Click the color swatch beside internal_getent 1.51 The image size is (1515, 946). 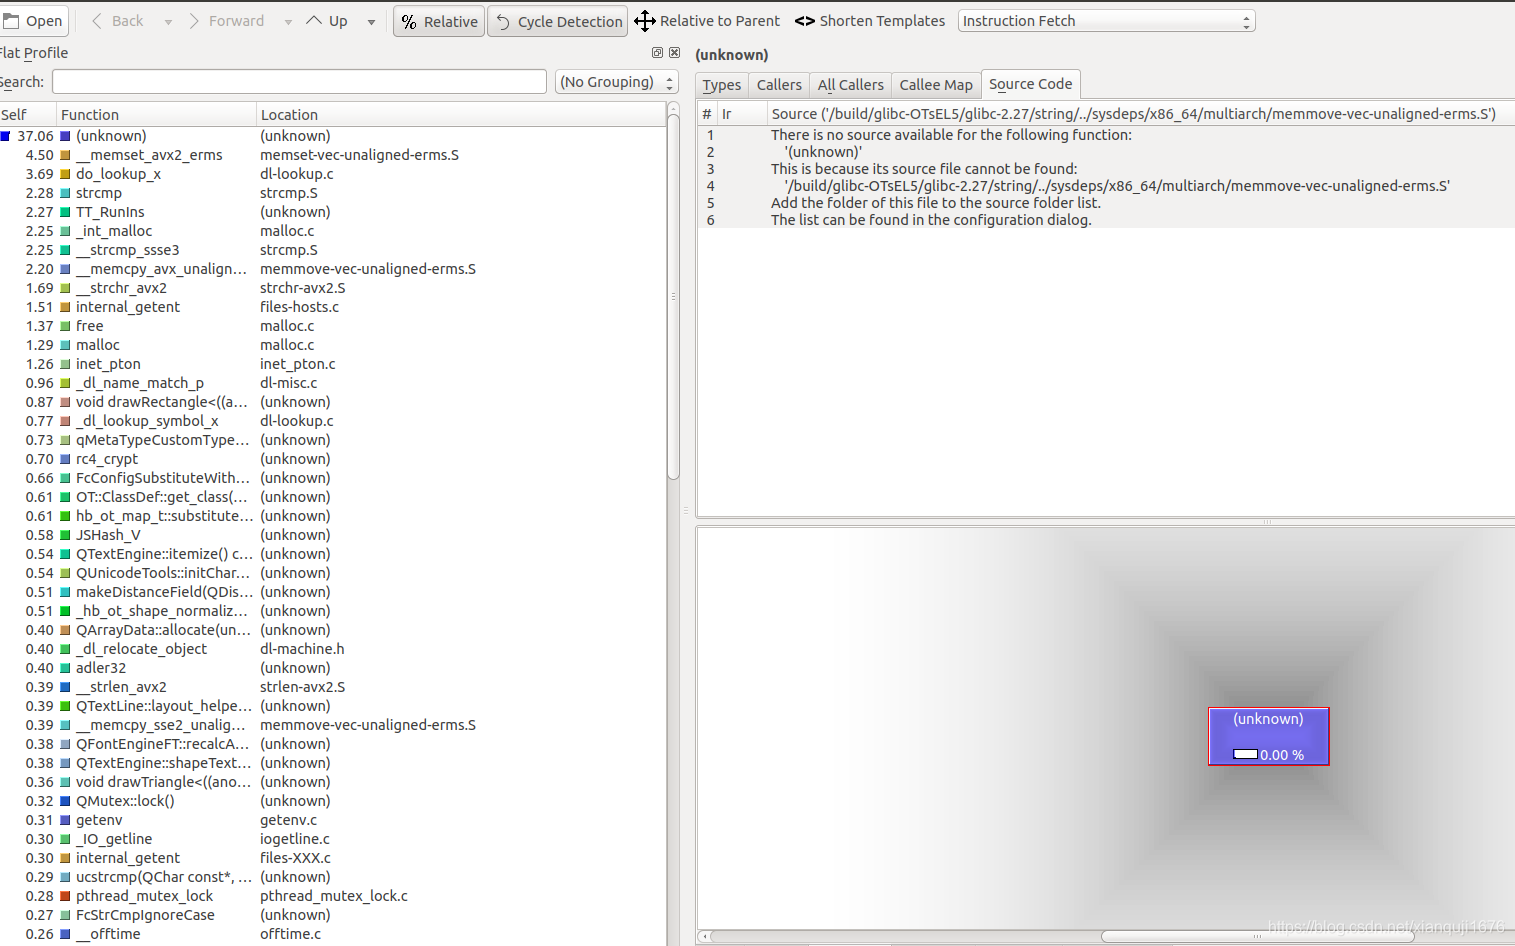click(x=65, y=307)
